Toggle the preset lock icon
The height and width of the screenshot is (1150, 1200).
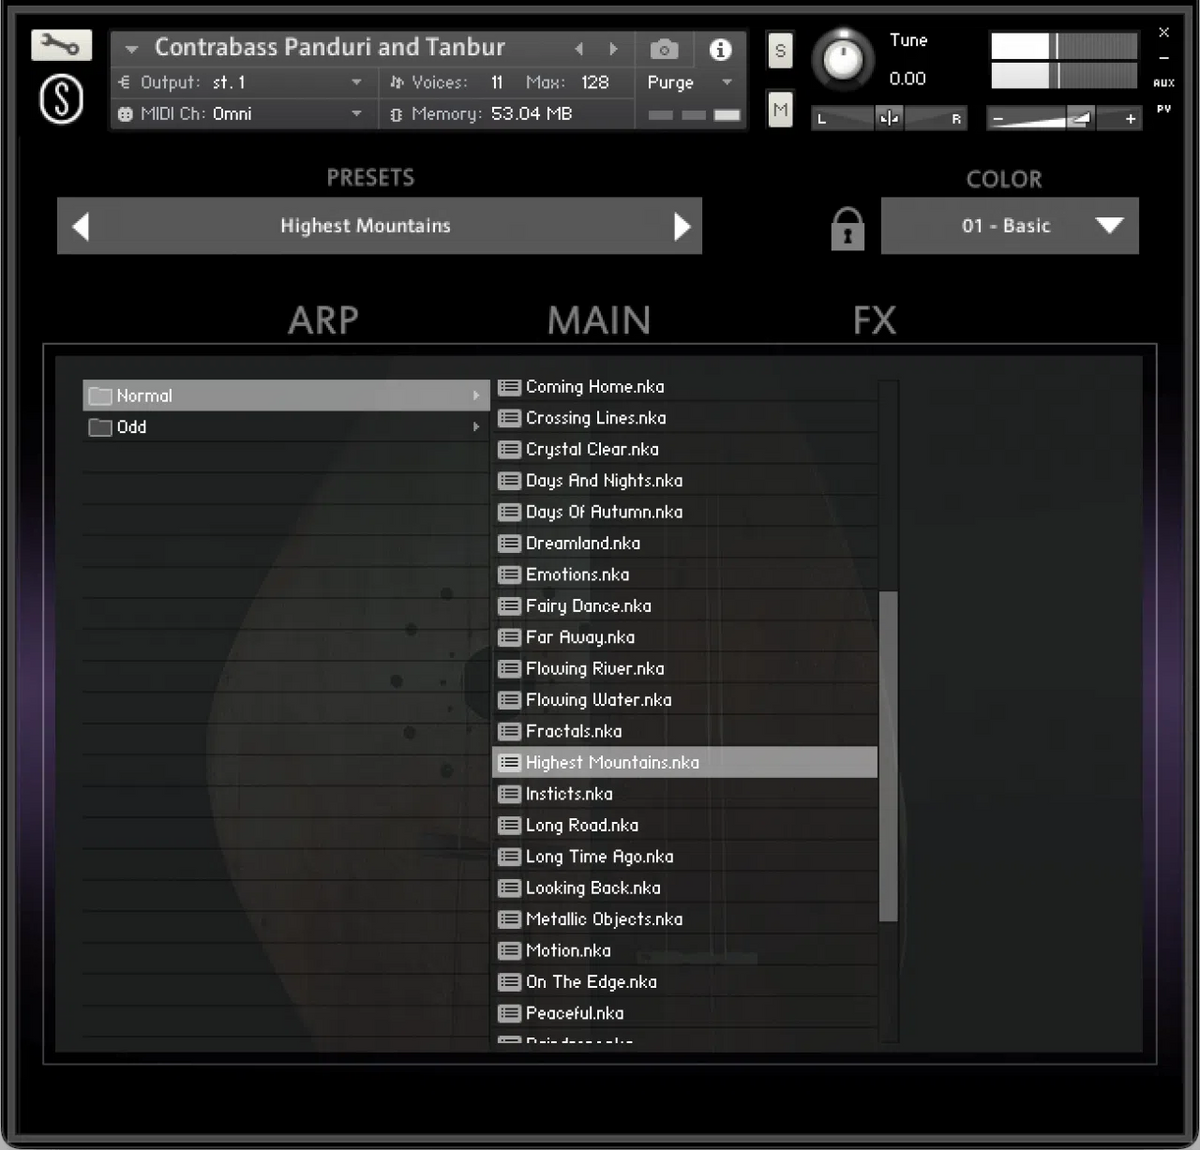(846, 228)
